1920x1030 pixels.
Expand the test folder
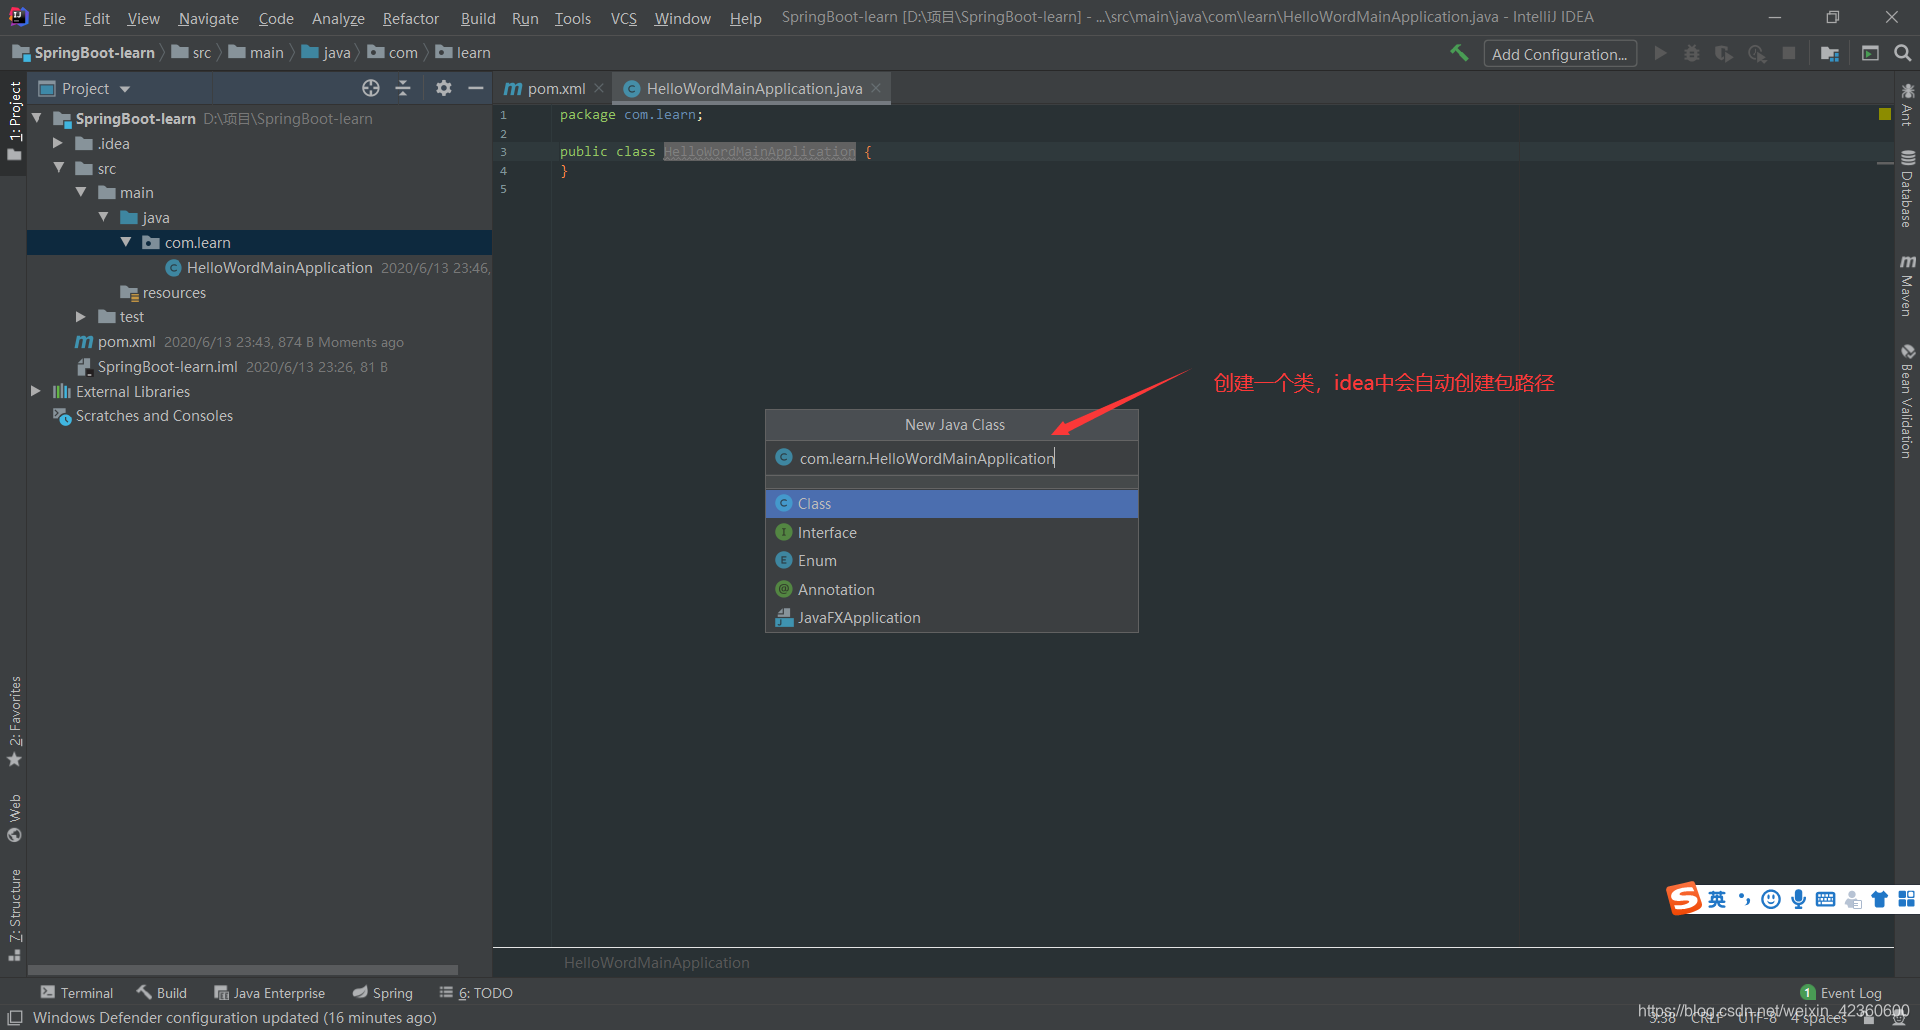(x=82, y=316)
